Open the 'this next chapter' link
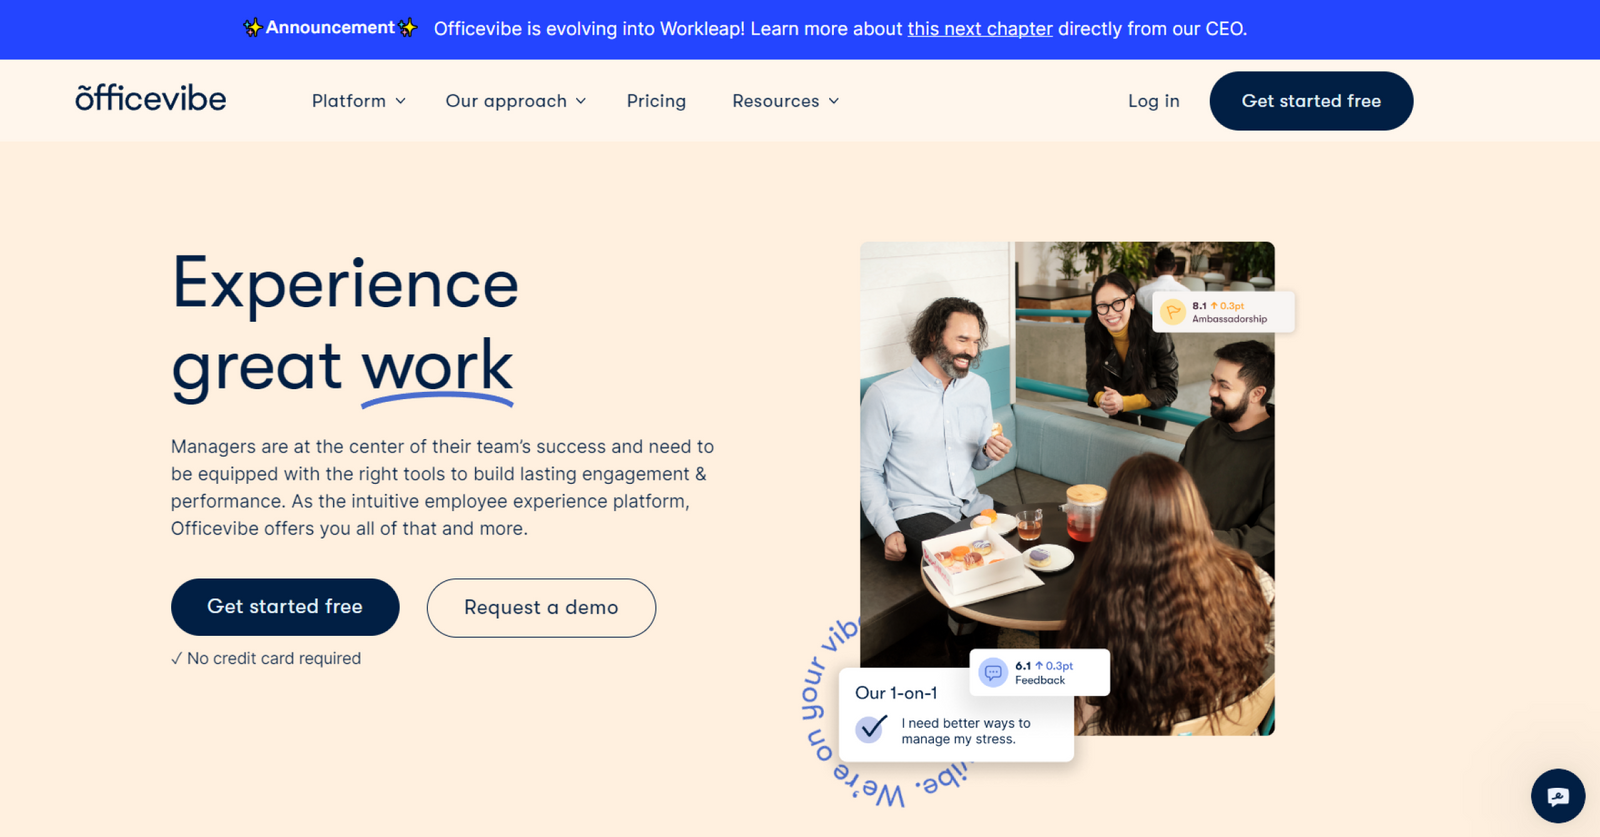The image size is (1600, 837). tap(980, 29)
